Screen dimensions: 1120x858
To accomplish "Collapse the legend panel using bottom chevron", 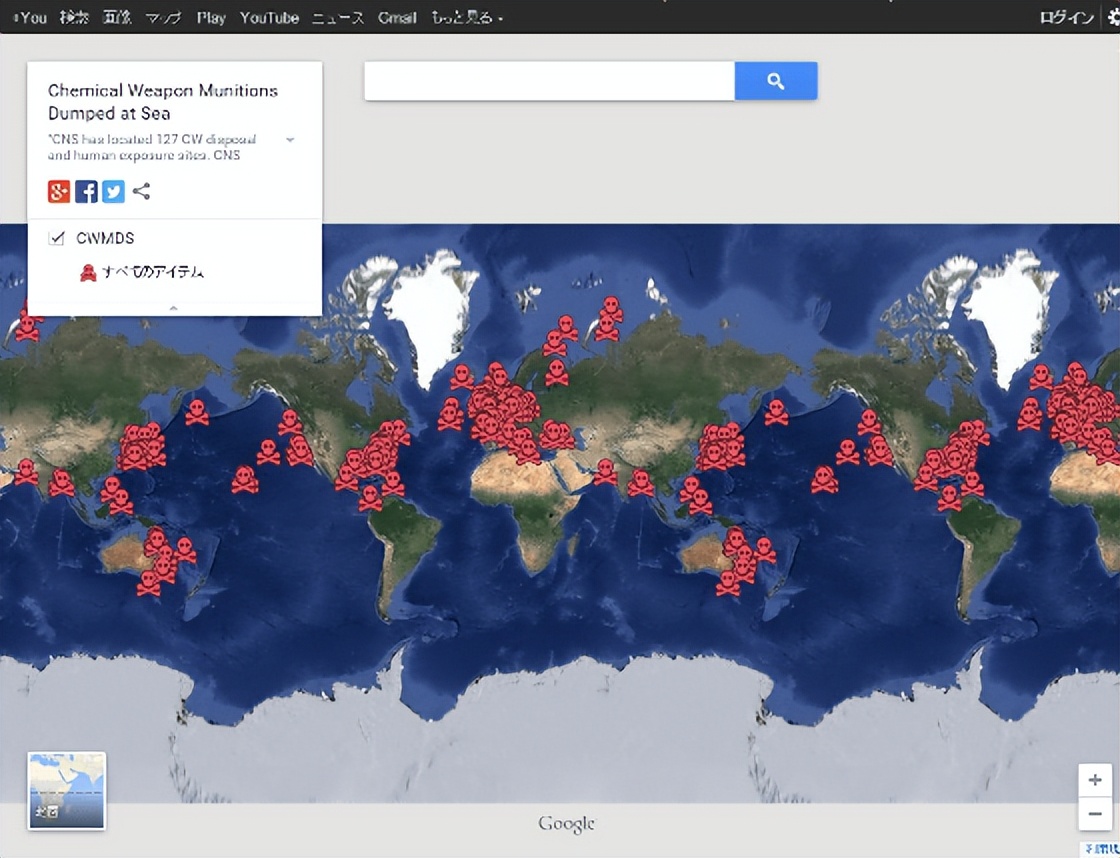I will click(175, 310).
